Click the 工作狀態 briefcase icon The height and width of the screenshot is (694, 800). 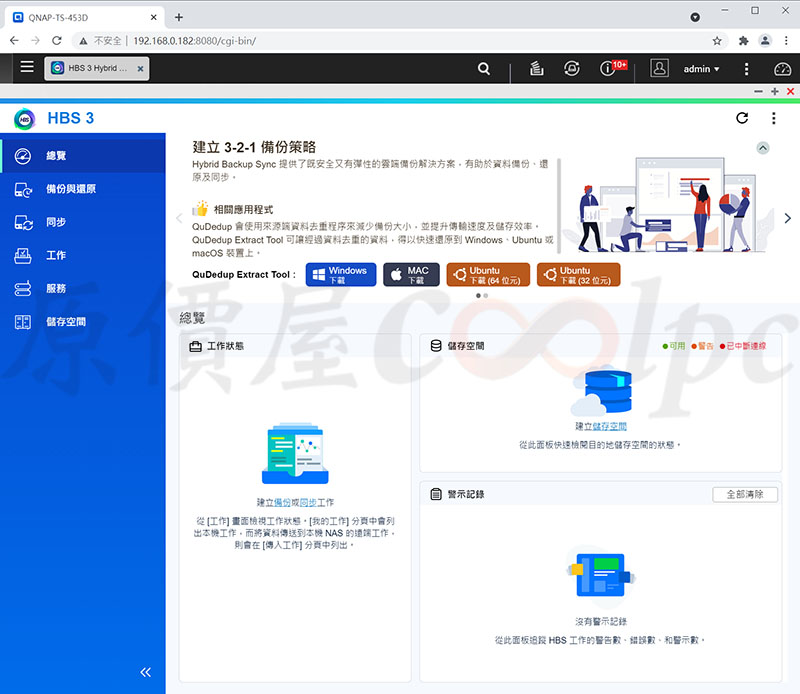pos(195,346)
